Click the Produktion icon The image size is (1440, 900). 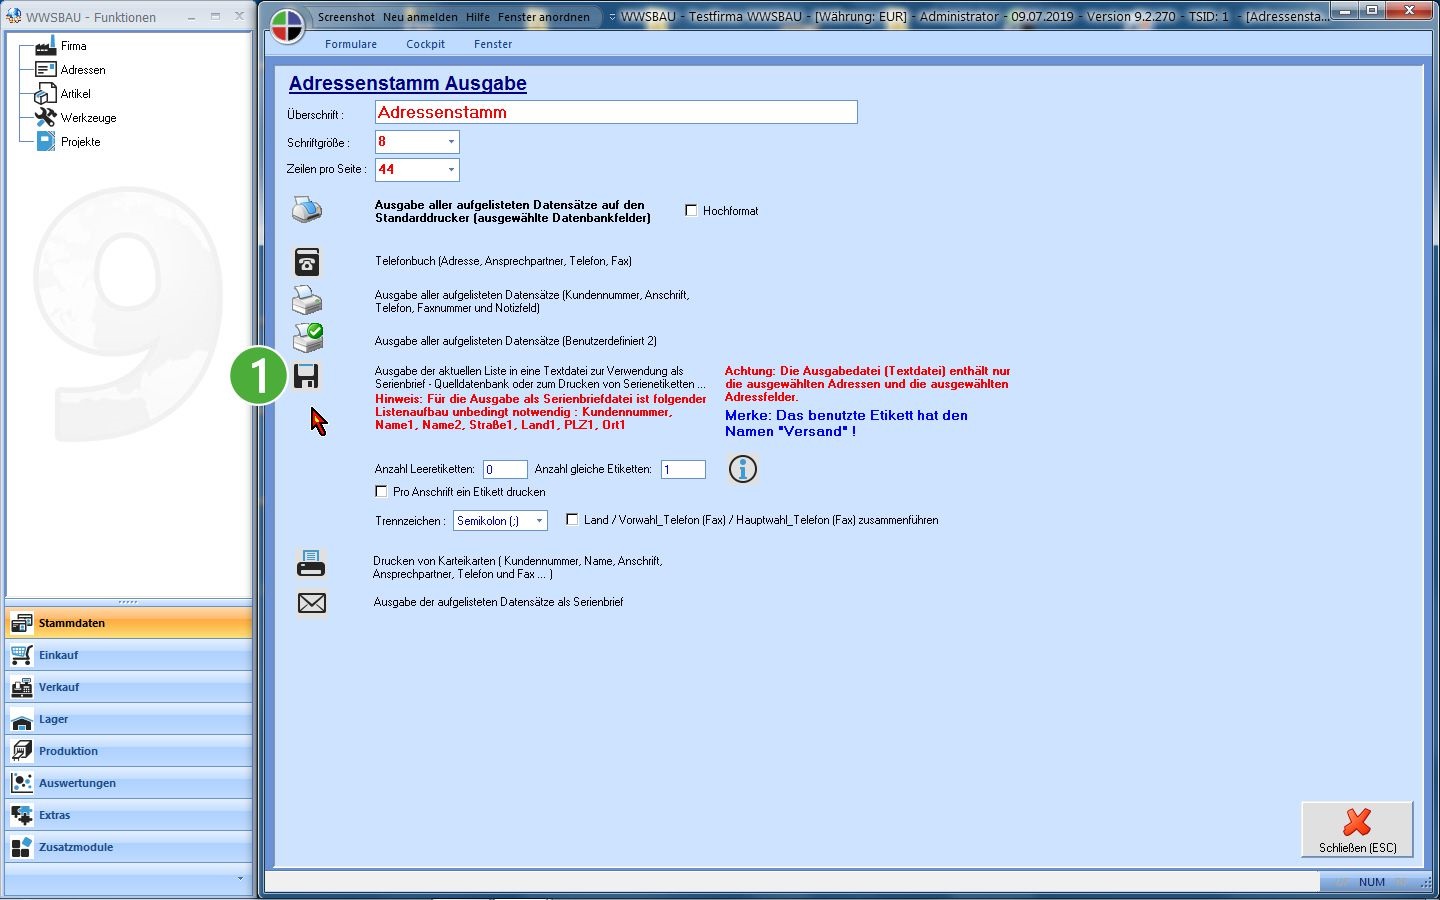tap(21, 751)
